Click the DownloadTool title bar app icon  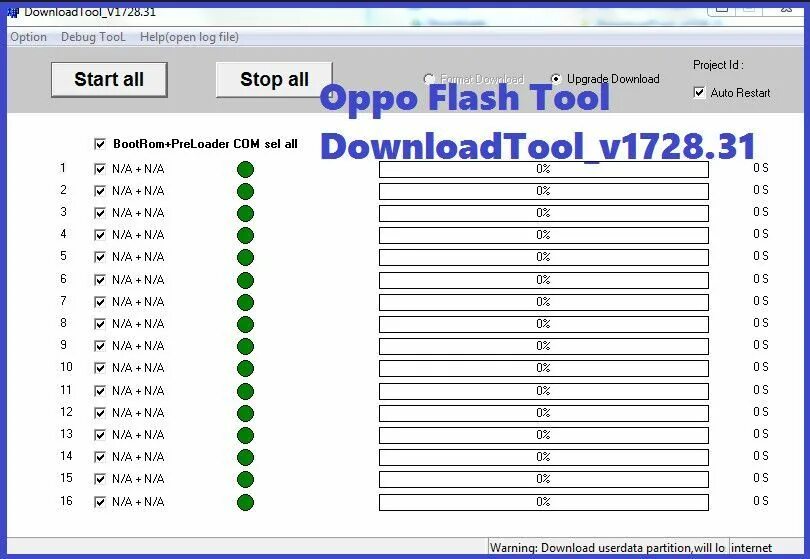point(13,12)
